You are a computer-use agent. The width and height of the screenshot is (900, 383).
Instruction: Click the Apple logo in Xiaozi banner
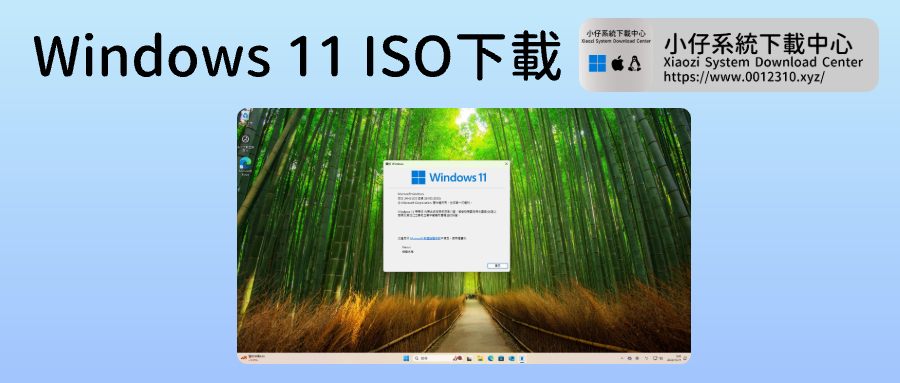coord(617,63)
